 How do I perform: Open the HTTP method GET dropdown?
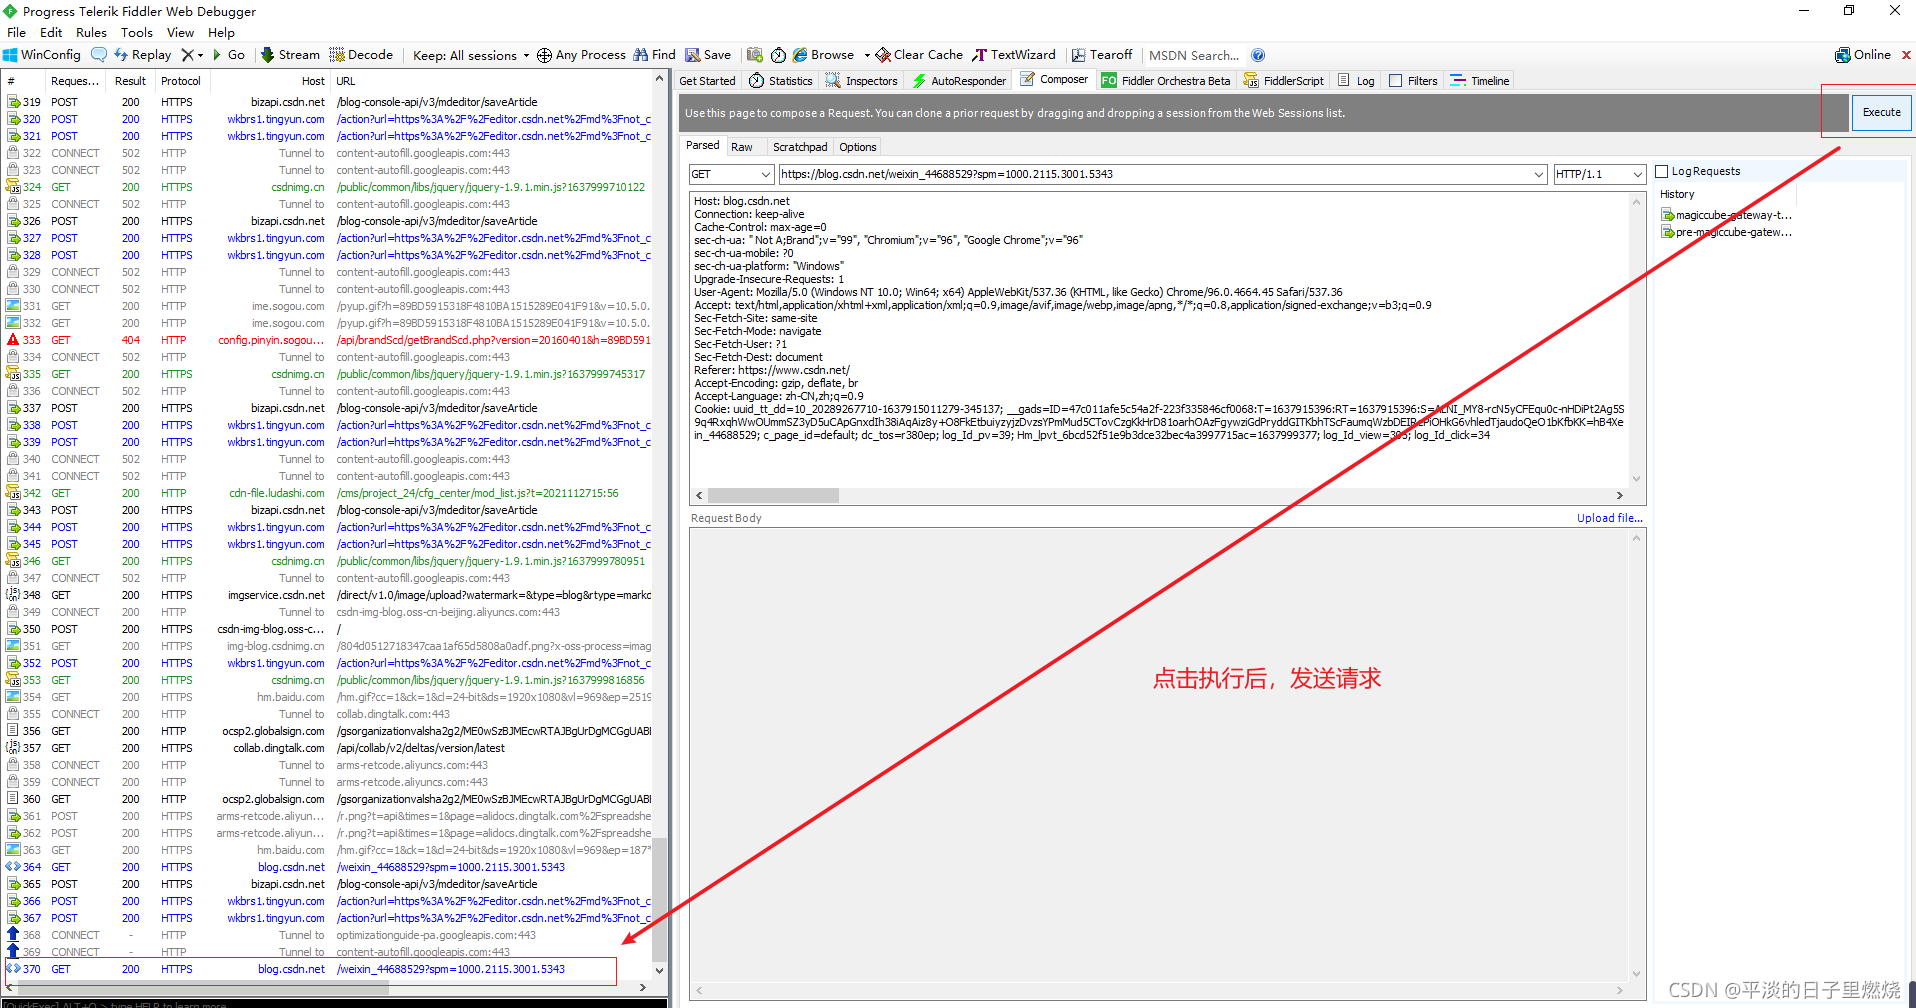(x=731, y=174)
